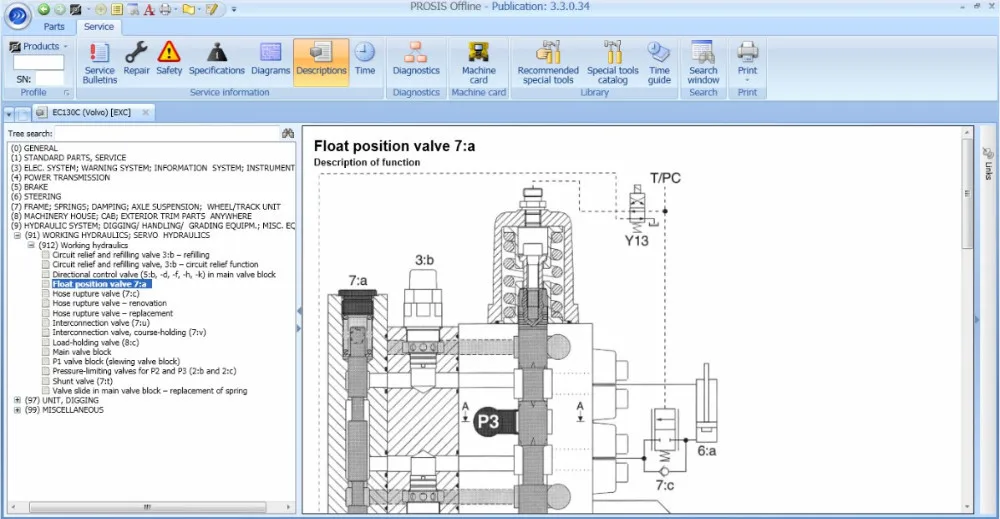Image resolution: width=1000 pixels, height=519 pixels.
Task: Open the Special tools catalog
Action: point(613,62)
